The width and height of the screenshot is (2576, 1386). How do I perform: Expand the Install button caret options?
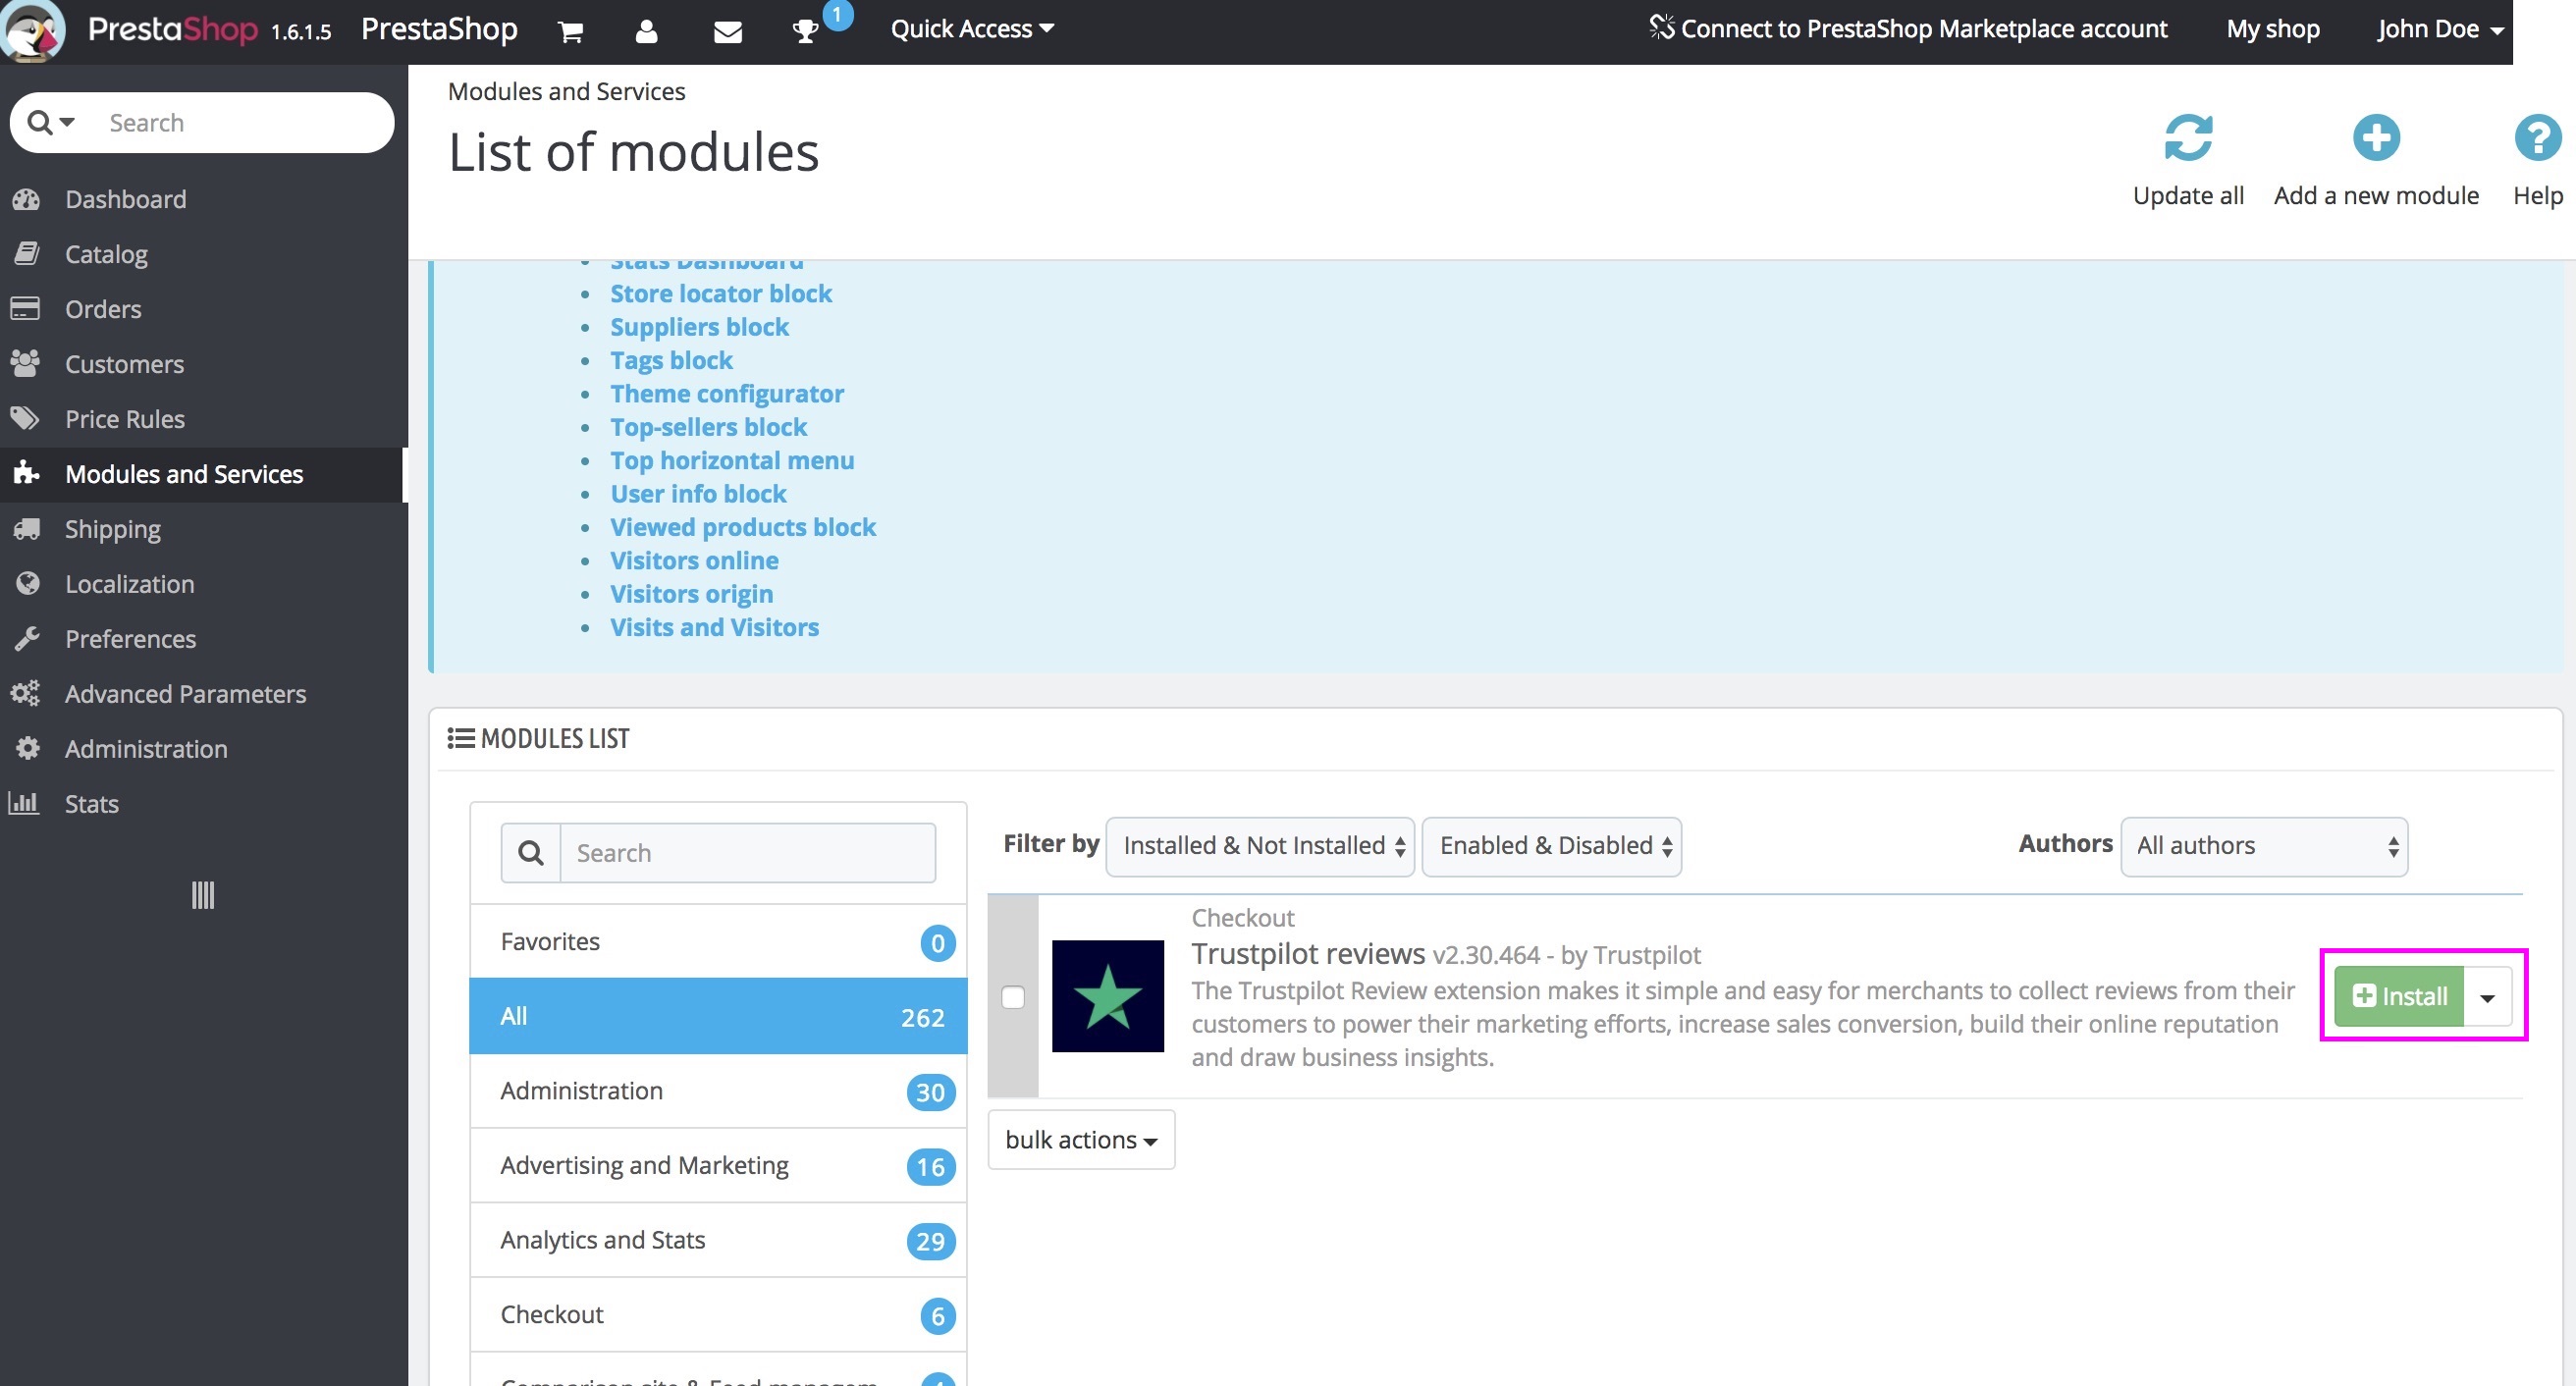2487,997
